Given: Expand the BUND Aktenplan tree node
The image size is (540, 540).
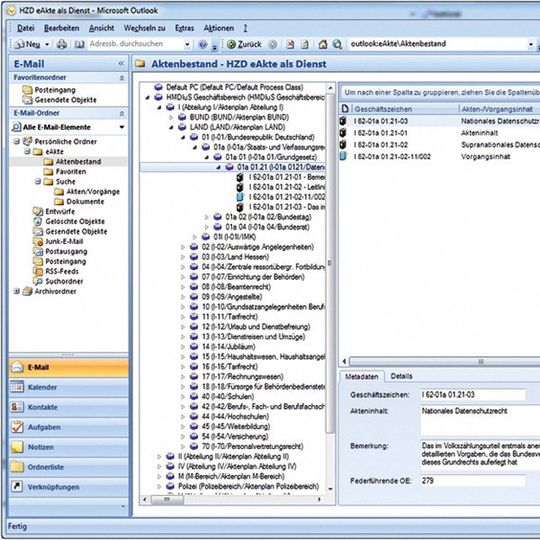Looking at the screenshot, I should click(x=171, y=117).
